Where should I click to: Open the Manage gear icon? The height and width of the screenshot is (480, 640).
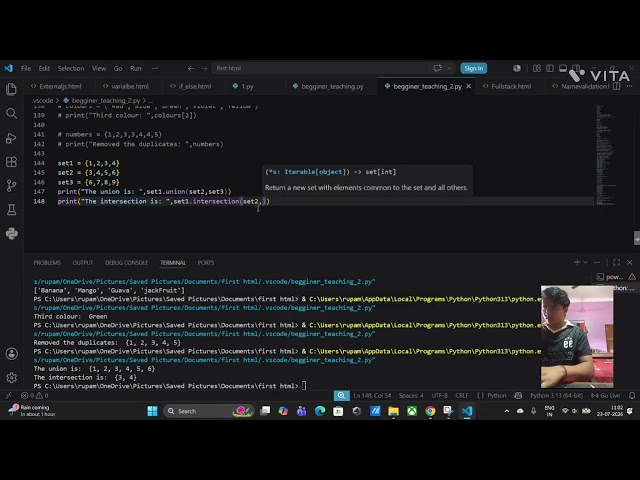pyautogui.click(x=11, y=378)
